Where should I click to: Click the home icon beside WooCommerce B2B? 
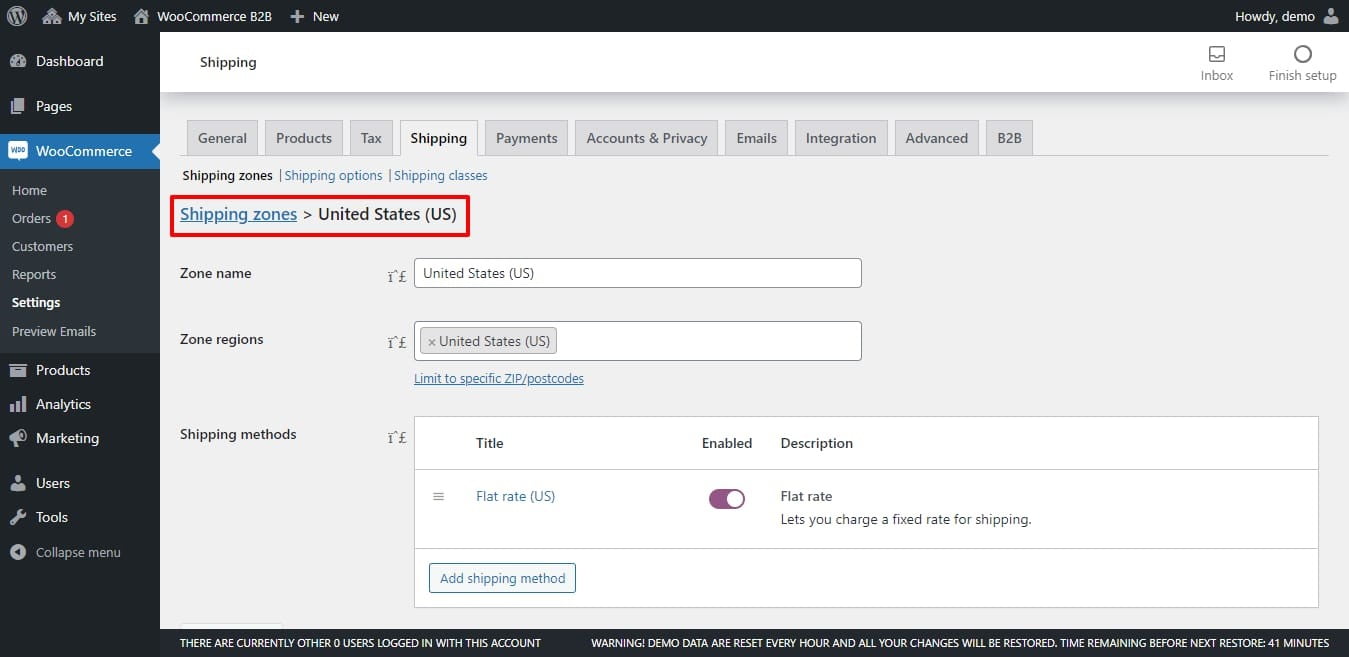[141, 16]
